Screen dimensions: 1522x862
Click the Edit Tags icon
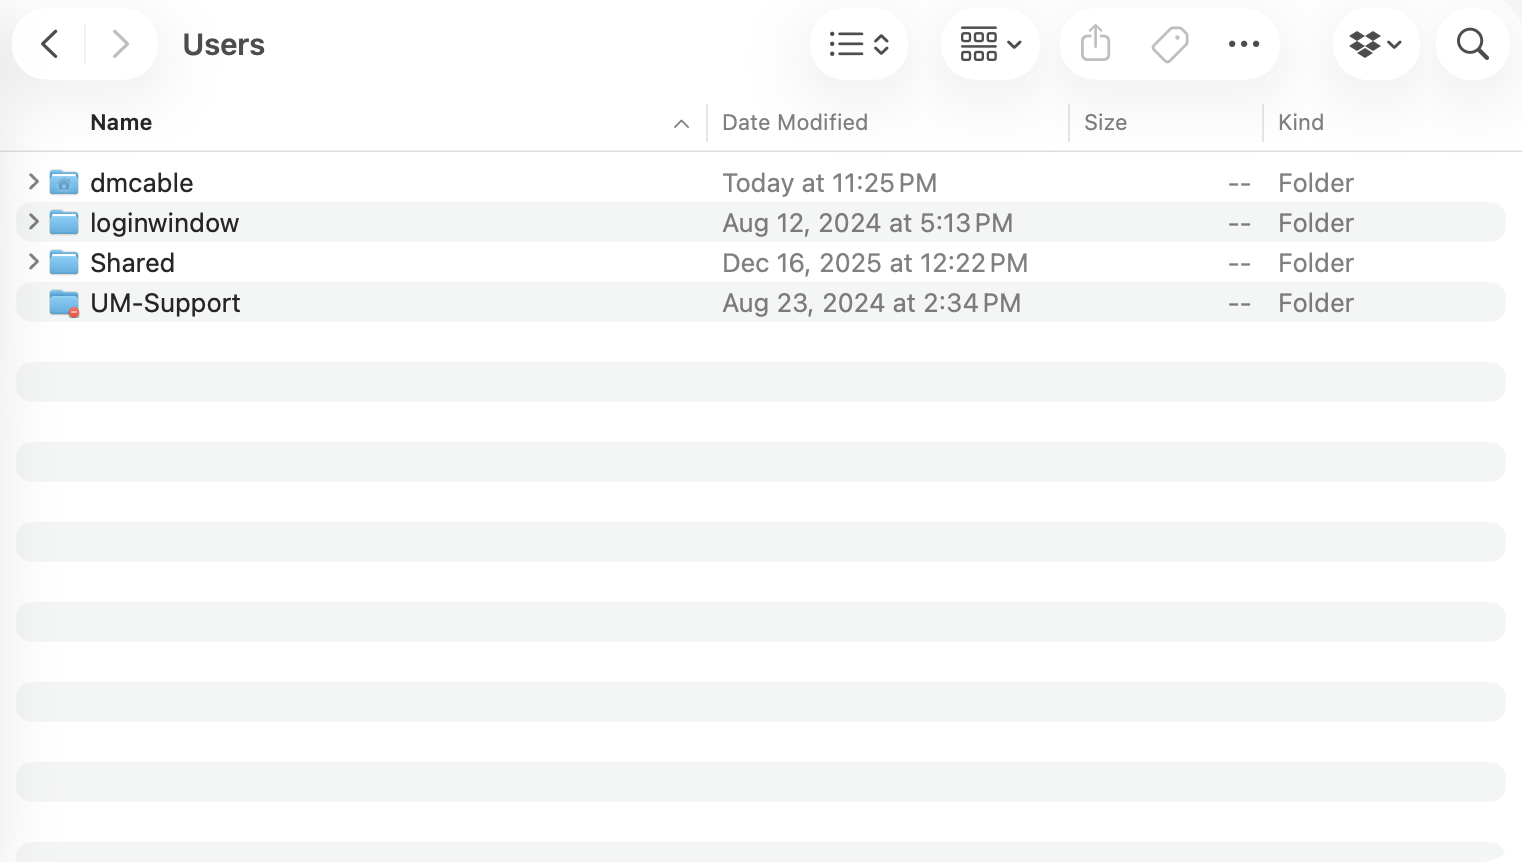tap(1169, 44)
